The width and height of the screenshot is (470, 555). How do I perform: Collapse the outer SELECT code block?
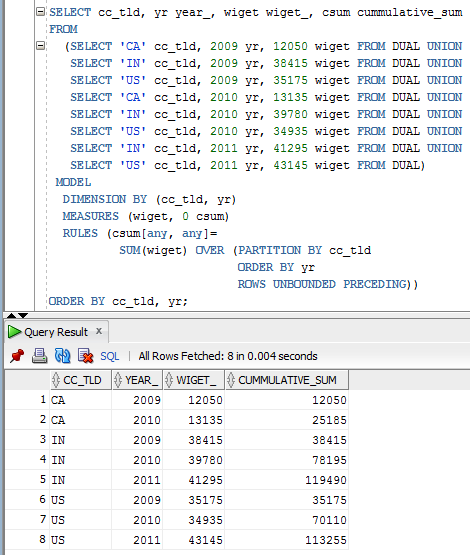[x=41, y=12]
